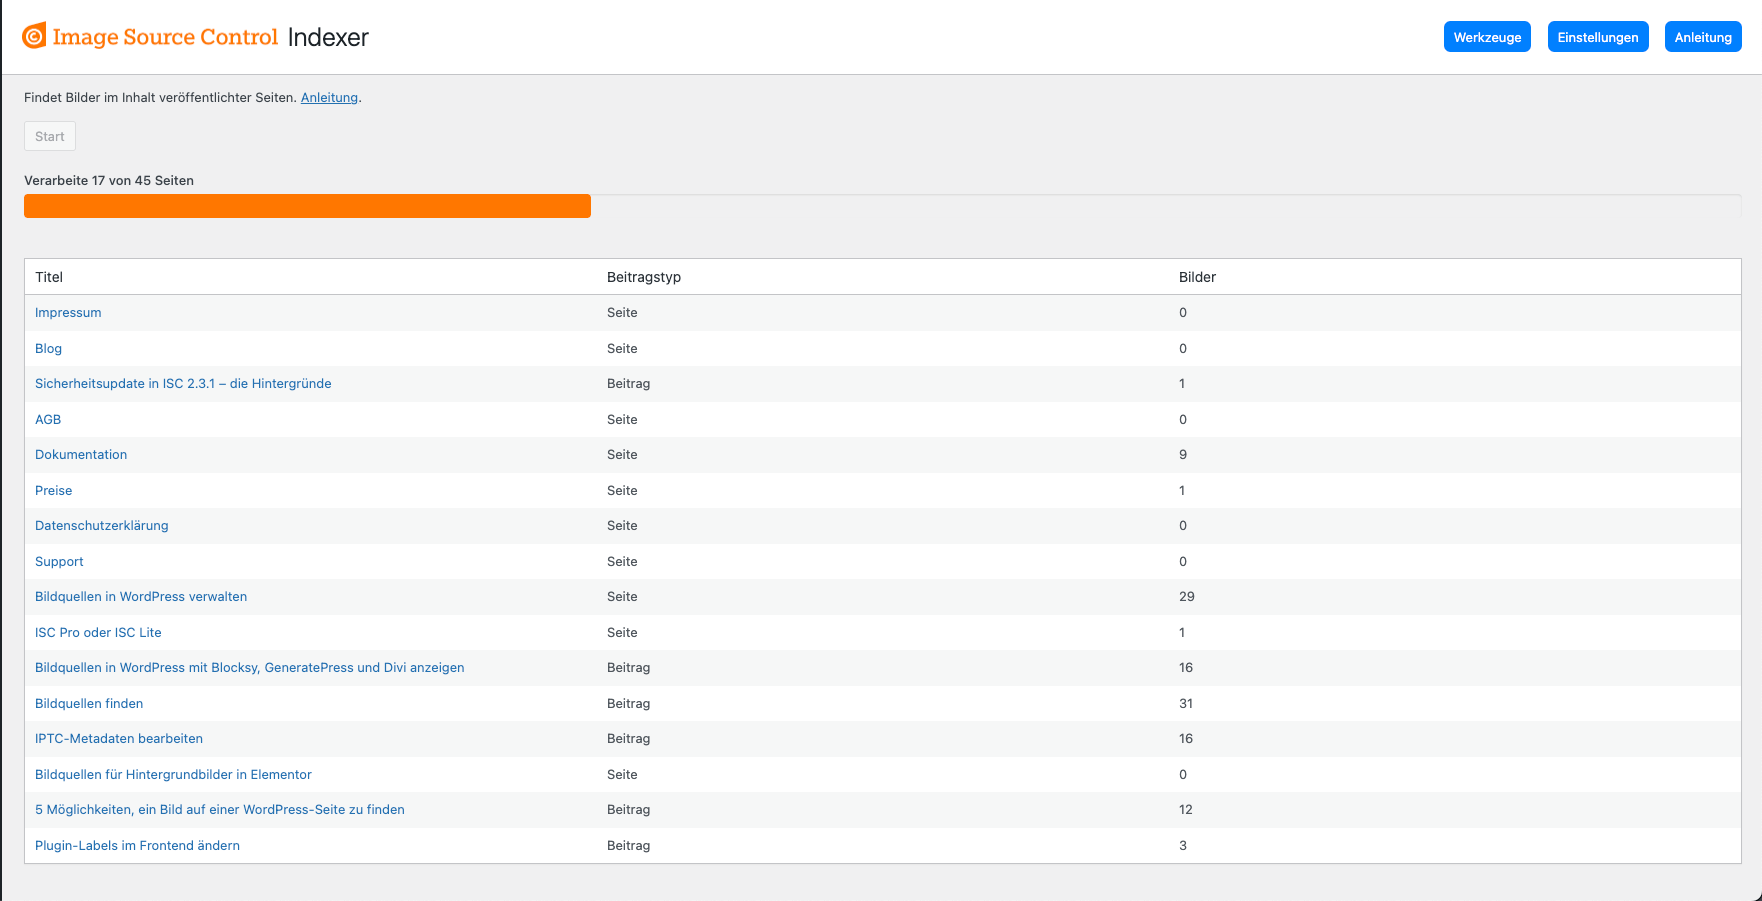
Task: Click the Titel column header
Action: point(49,277)
